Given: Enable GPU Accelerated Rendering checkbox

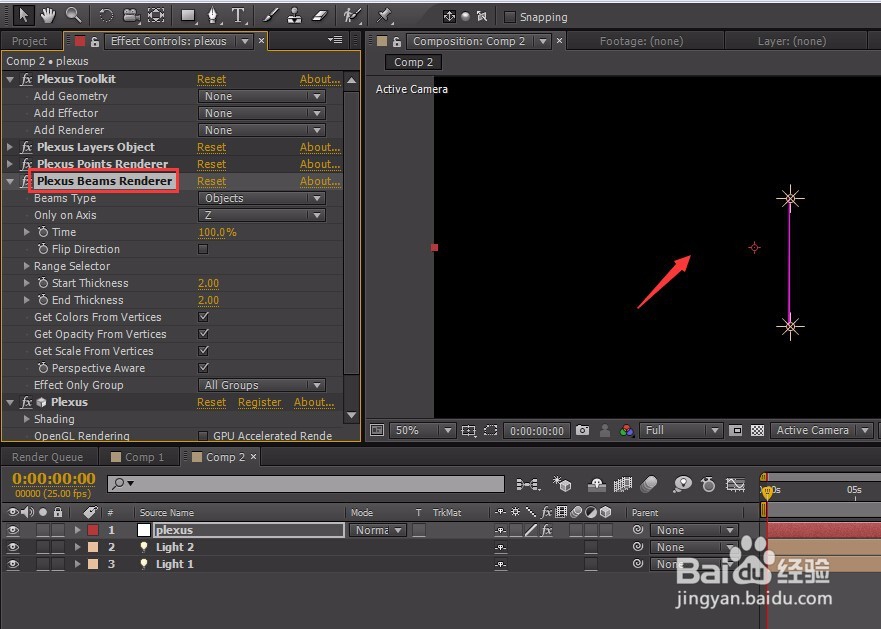Looking at the screenshot, I should tap(203, 436).
